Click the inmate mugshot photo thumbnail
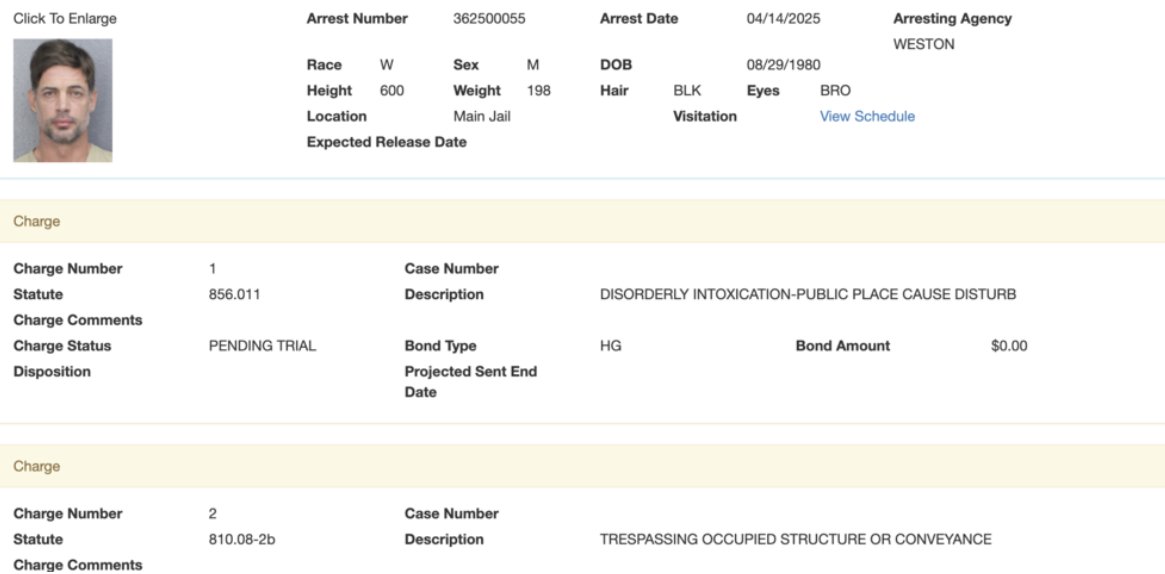Image resolution: width=1165 pixels, height=574 pixels. point(62,100)
